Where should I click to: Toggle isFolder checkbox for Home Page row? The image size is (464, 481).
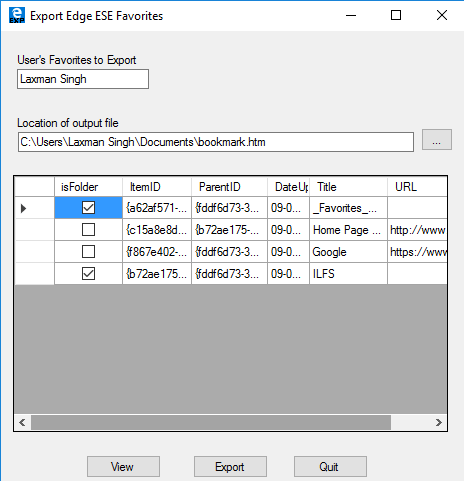[88, 230]
